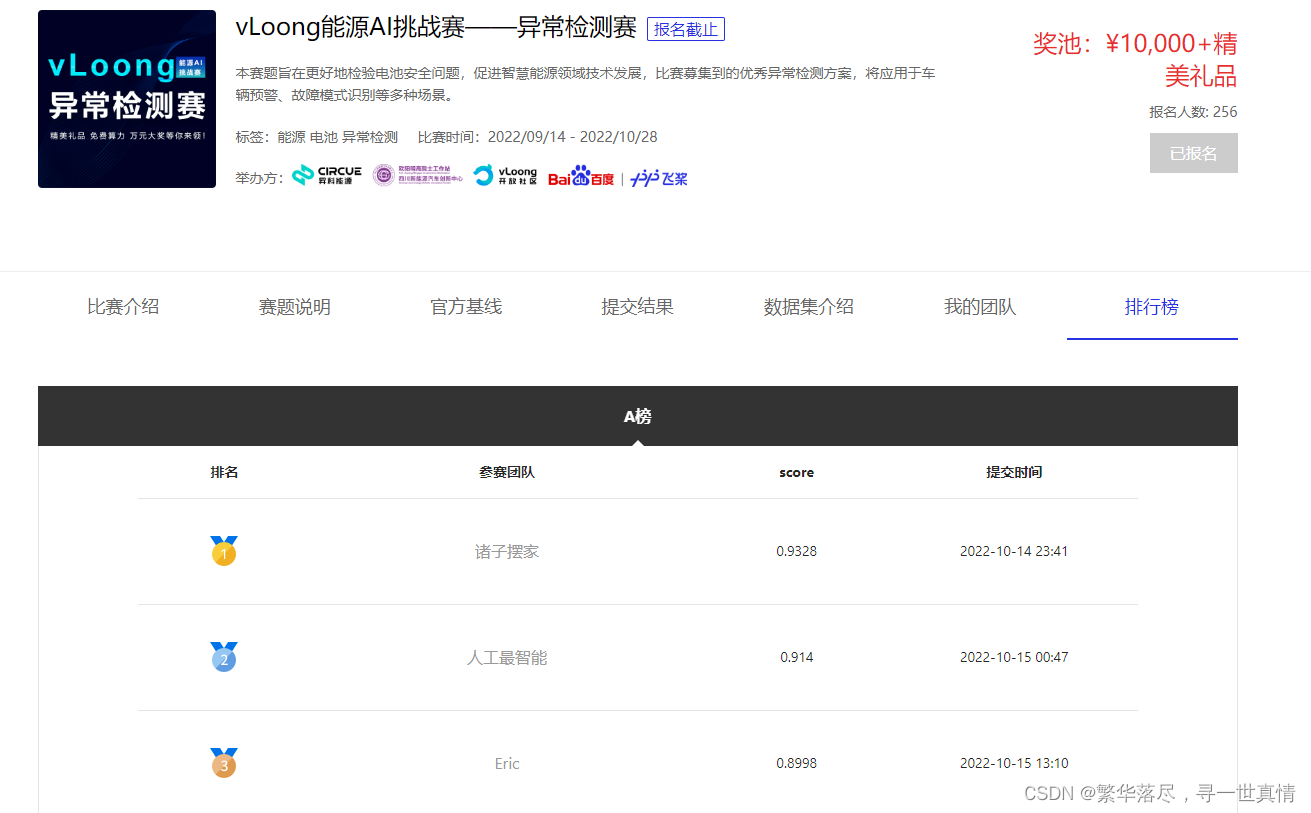Click the 已报名 button
1311x813 pixels.
point(1193,152)
